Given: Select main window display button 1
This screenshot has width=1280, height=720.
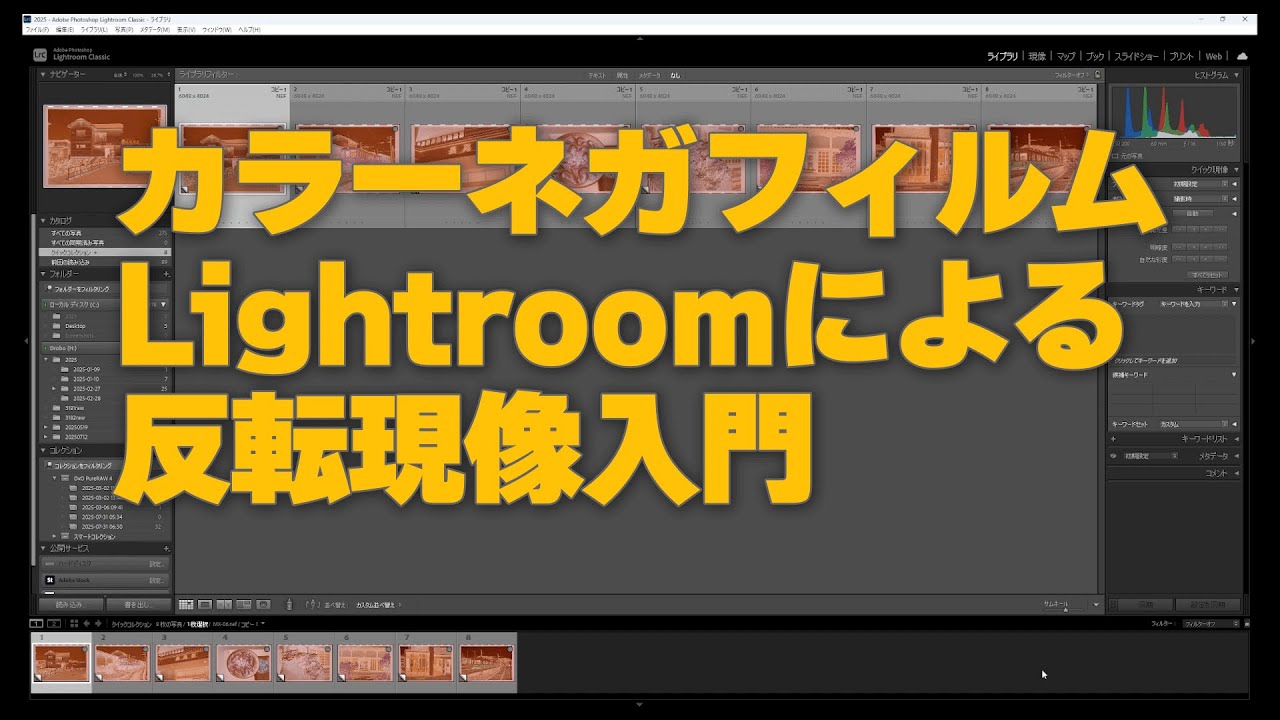Looking at the screenshot, I should click(x=37, y=623).
